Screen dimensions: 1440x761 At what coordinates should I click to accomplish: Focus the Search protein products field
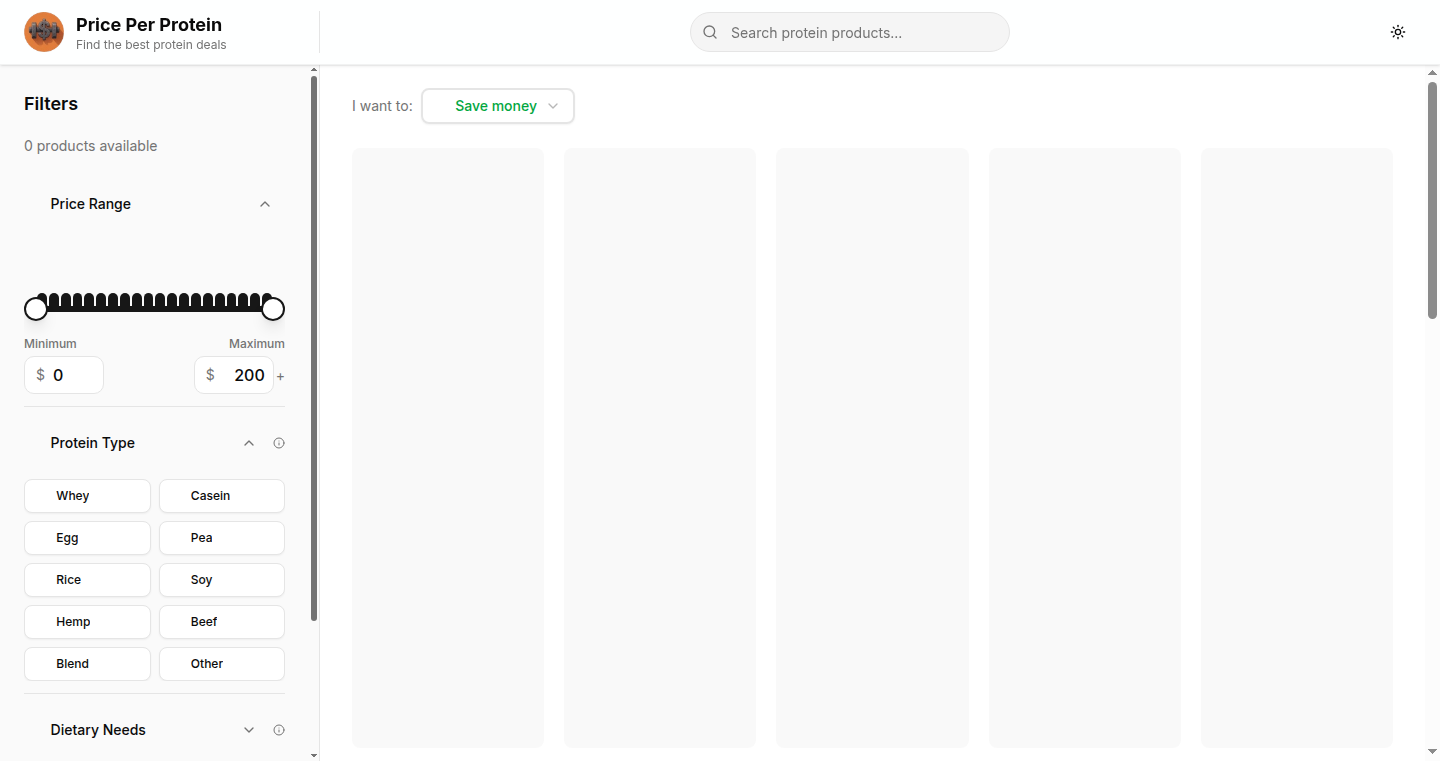click(850, 32)
